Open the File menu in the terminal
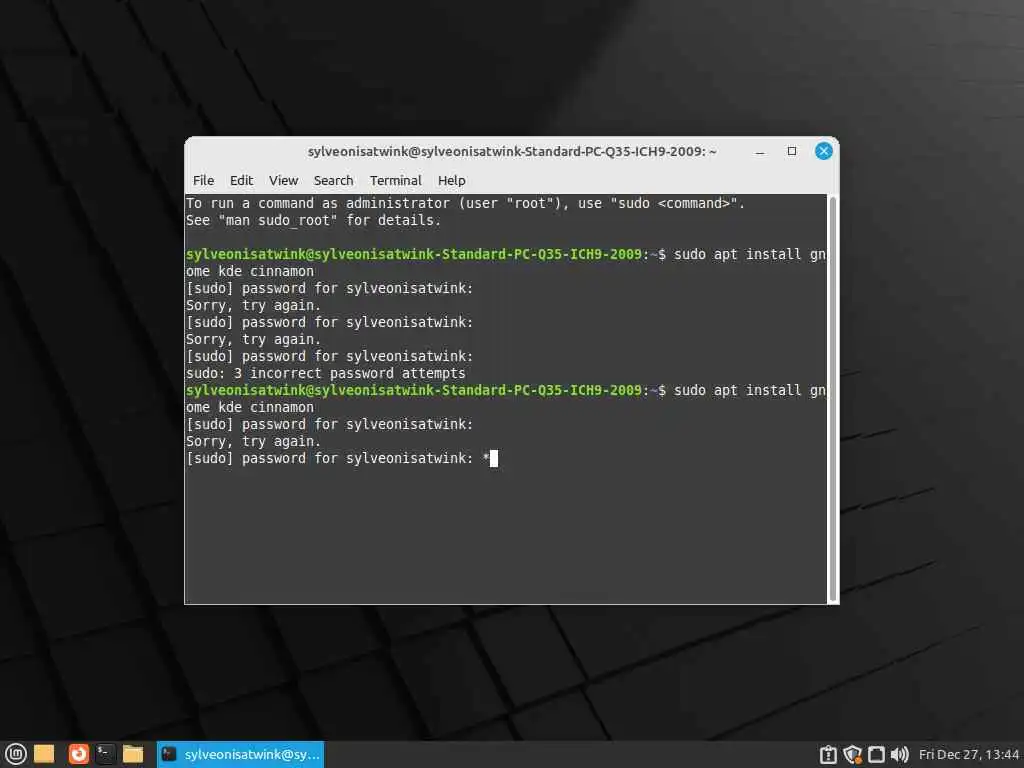The height and width of the screenshot is (768, 1024). [x=203, y=180]
